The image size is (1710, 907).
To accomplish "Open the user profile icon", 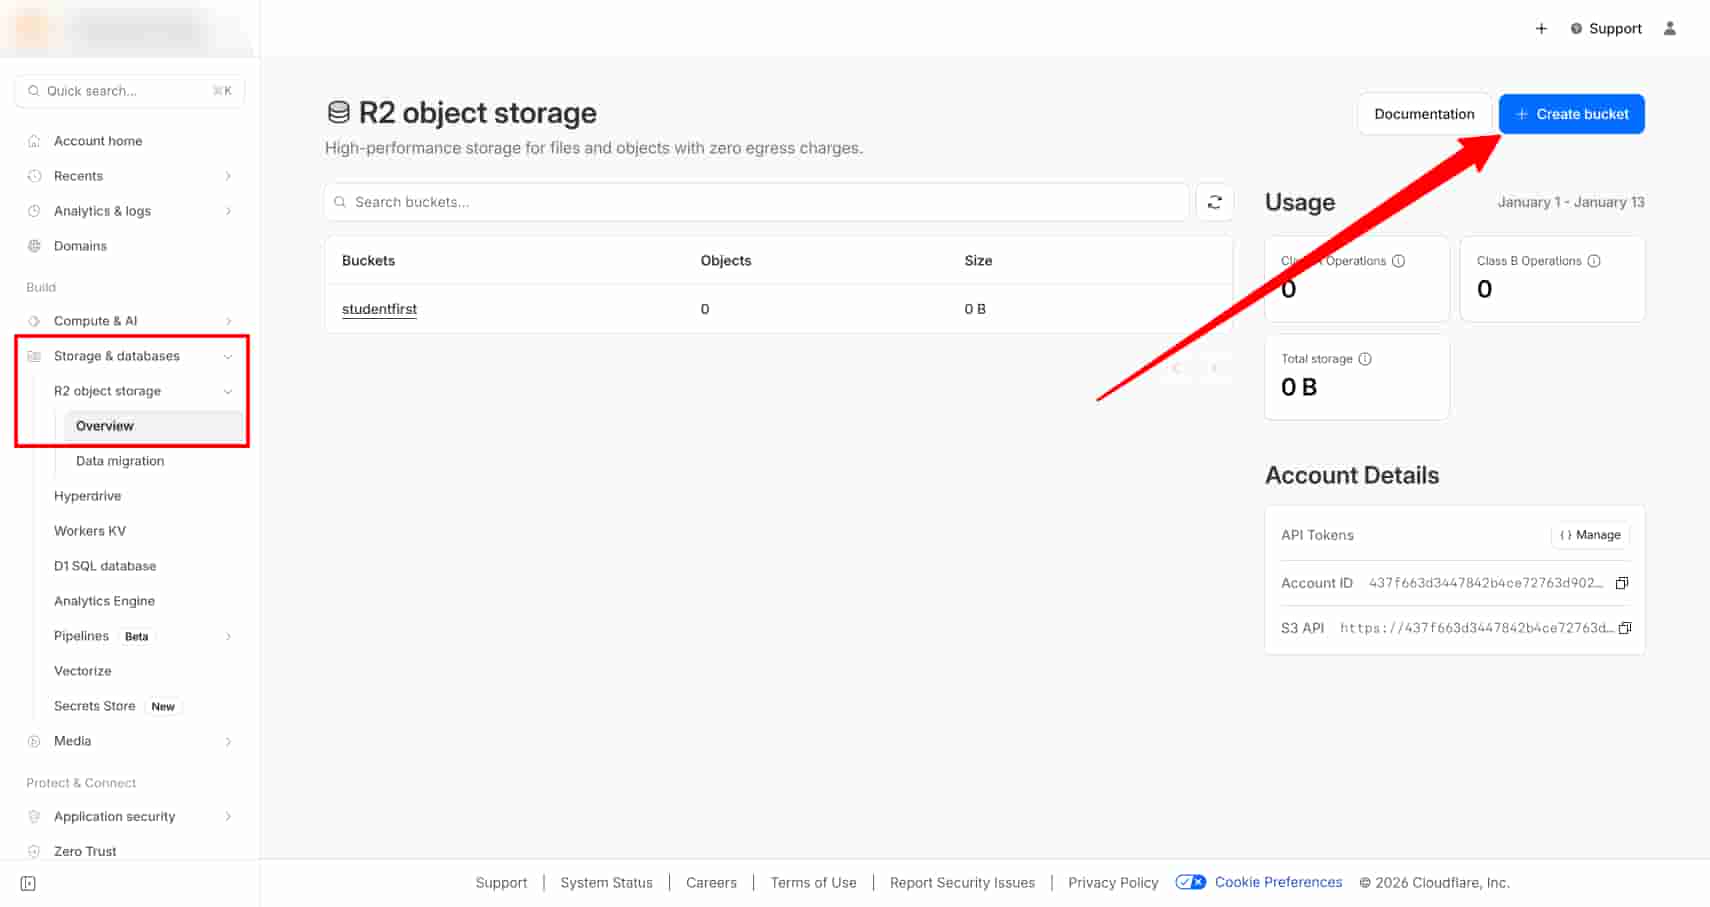I will 1669,29.
